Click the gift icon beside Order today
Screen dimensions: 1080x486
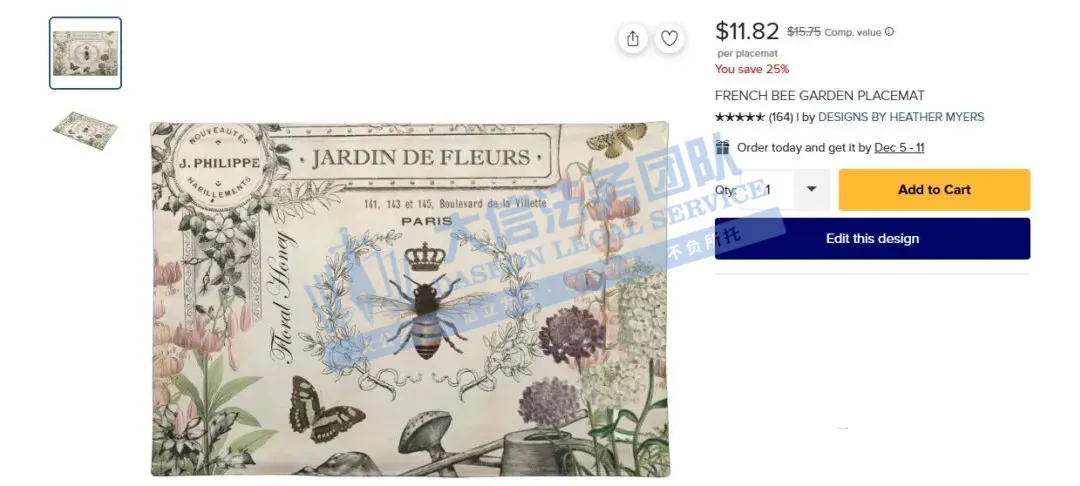pos(723,147)
